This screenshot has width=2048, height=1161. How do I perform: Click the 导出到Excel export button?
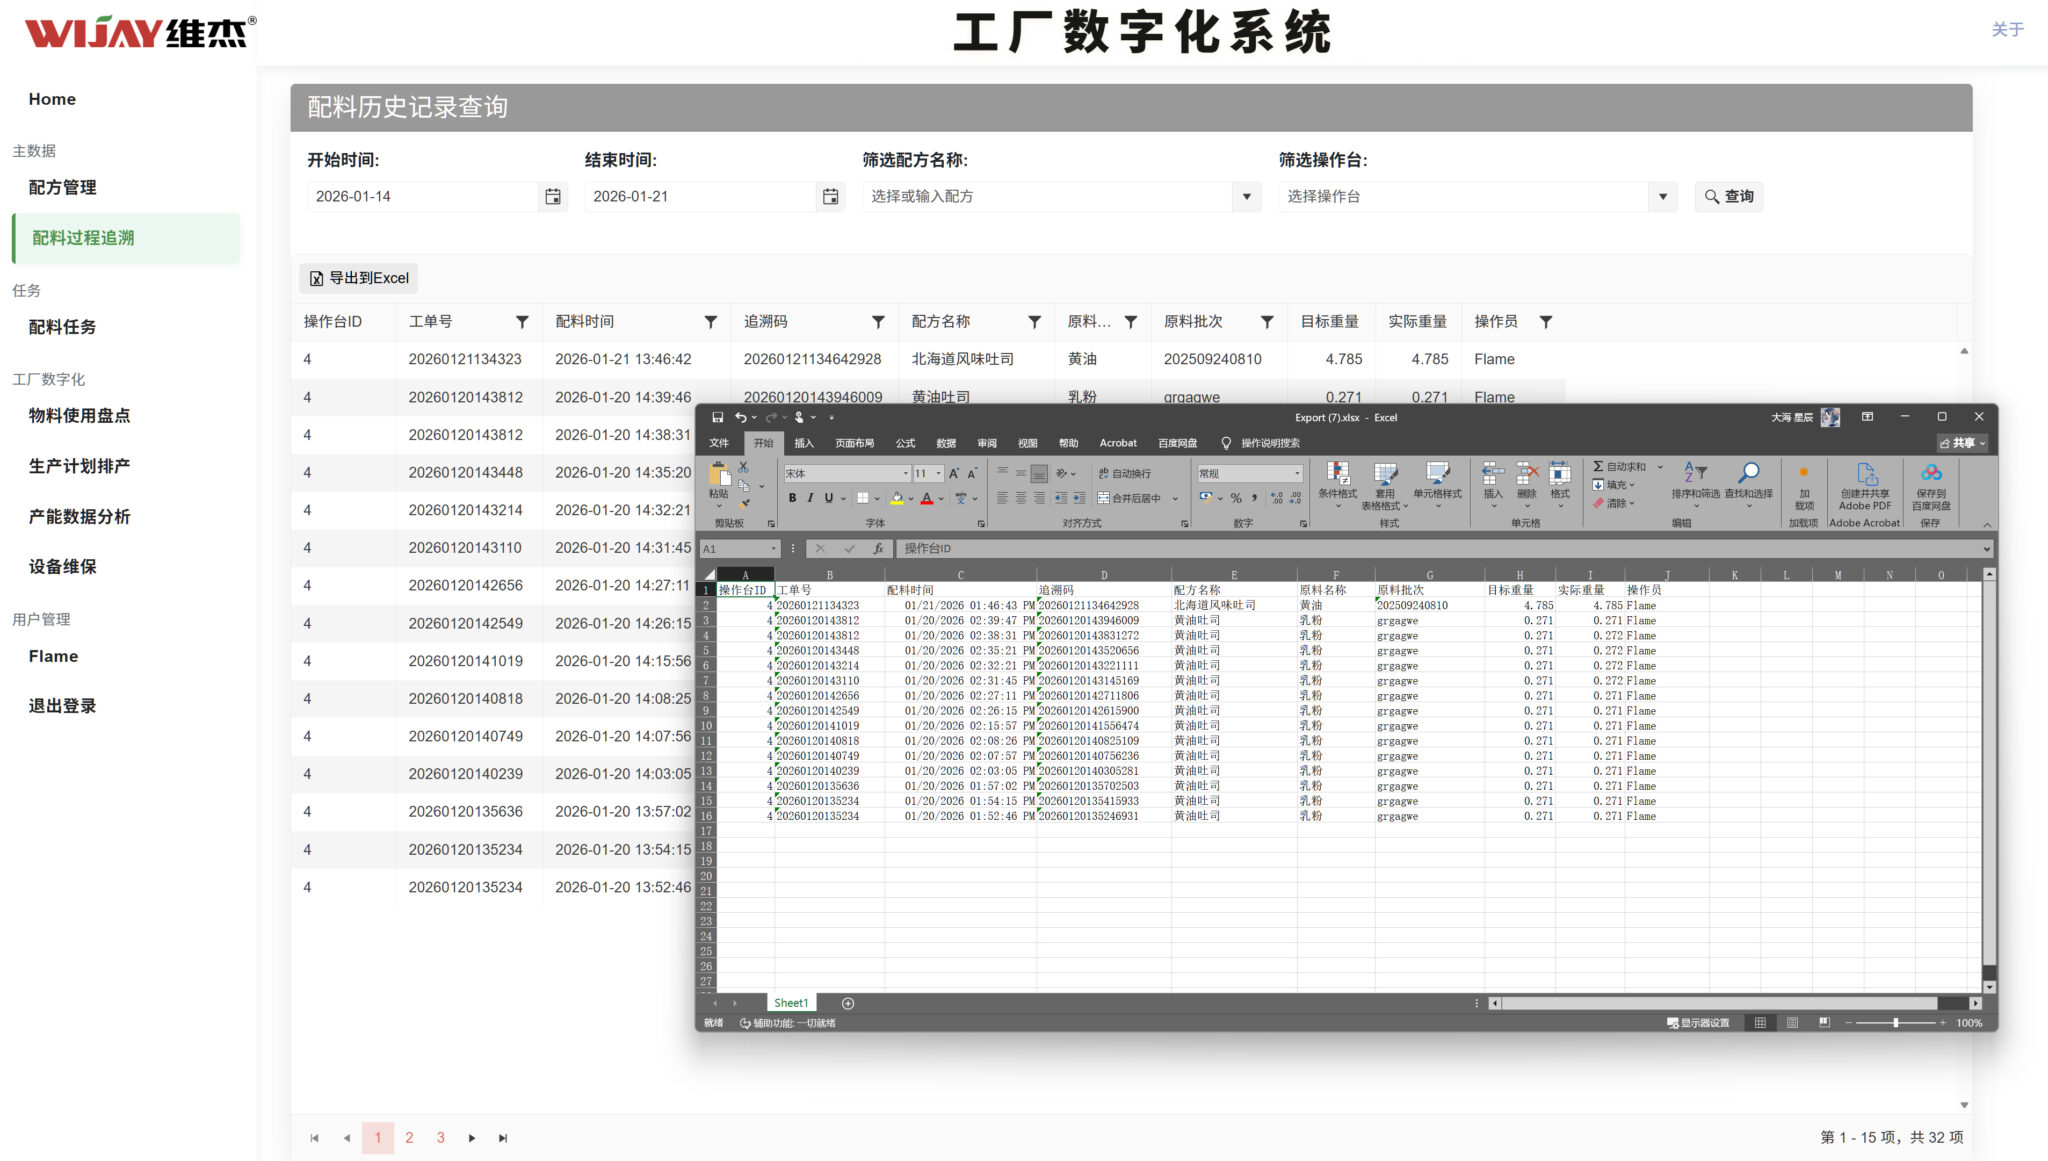[x=359, y=278]
